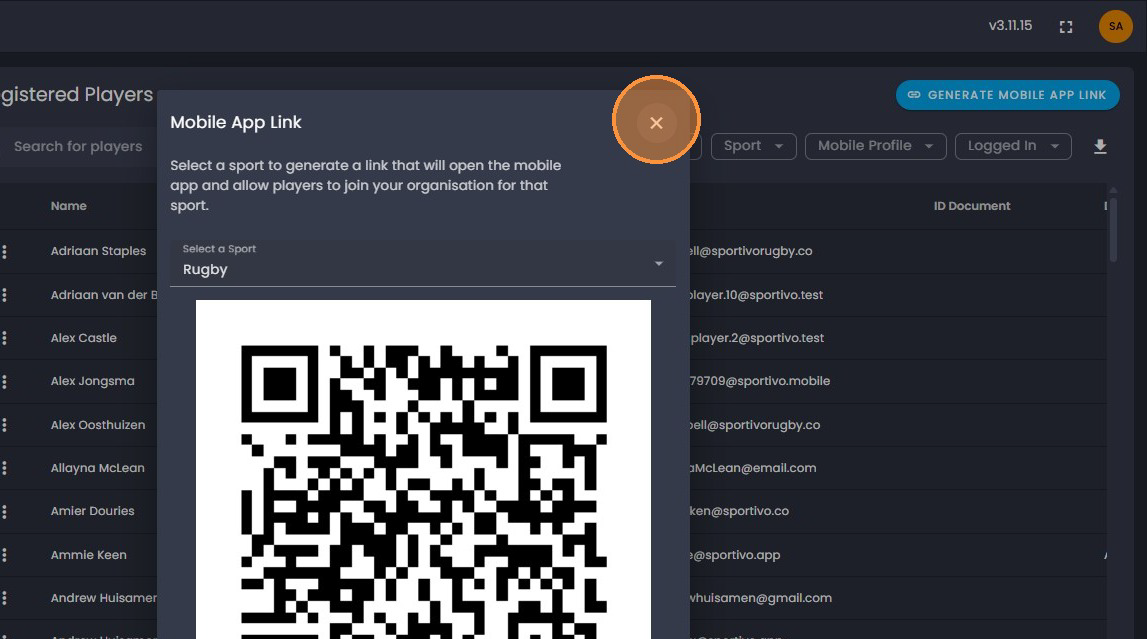Open row menu for Ammie Keen
Image resolution: width=1147 pixels, height=639 pixels.
coord(4,555)
